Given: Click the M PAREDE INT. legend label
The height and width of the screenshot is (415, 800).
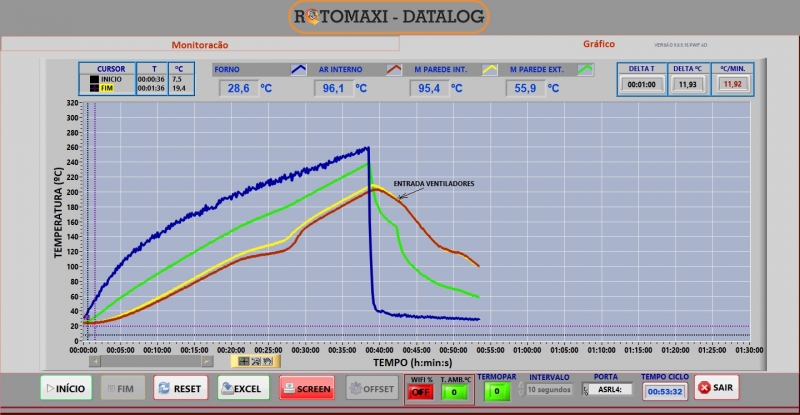Looking at the screenshot, I should [440, 69].
